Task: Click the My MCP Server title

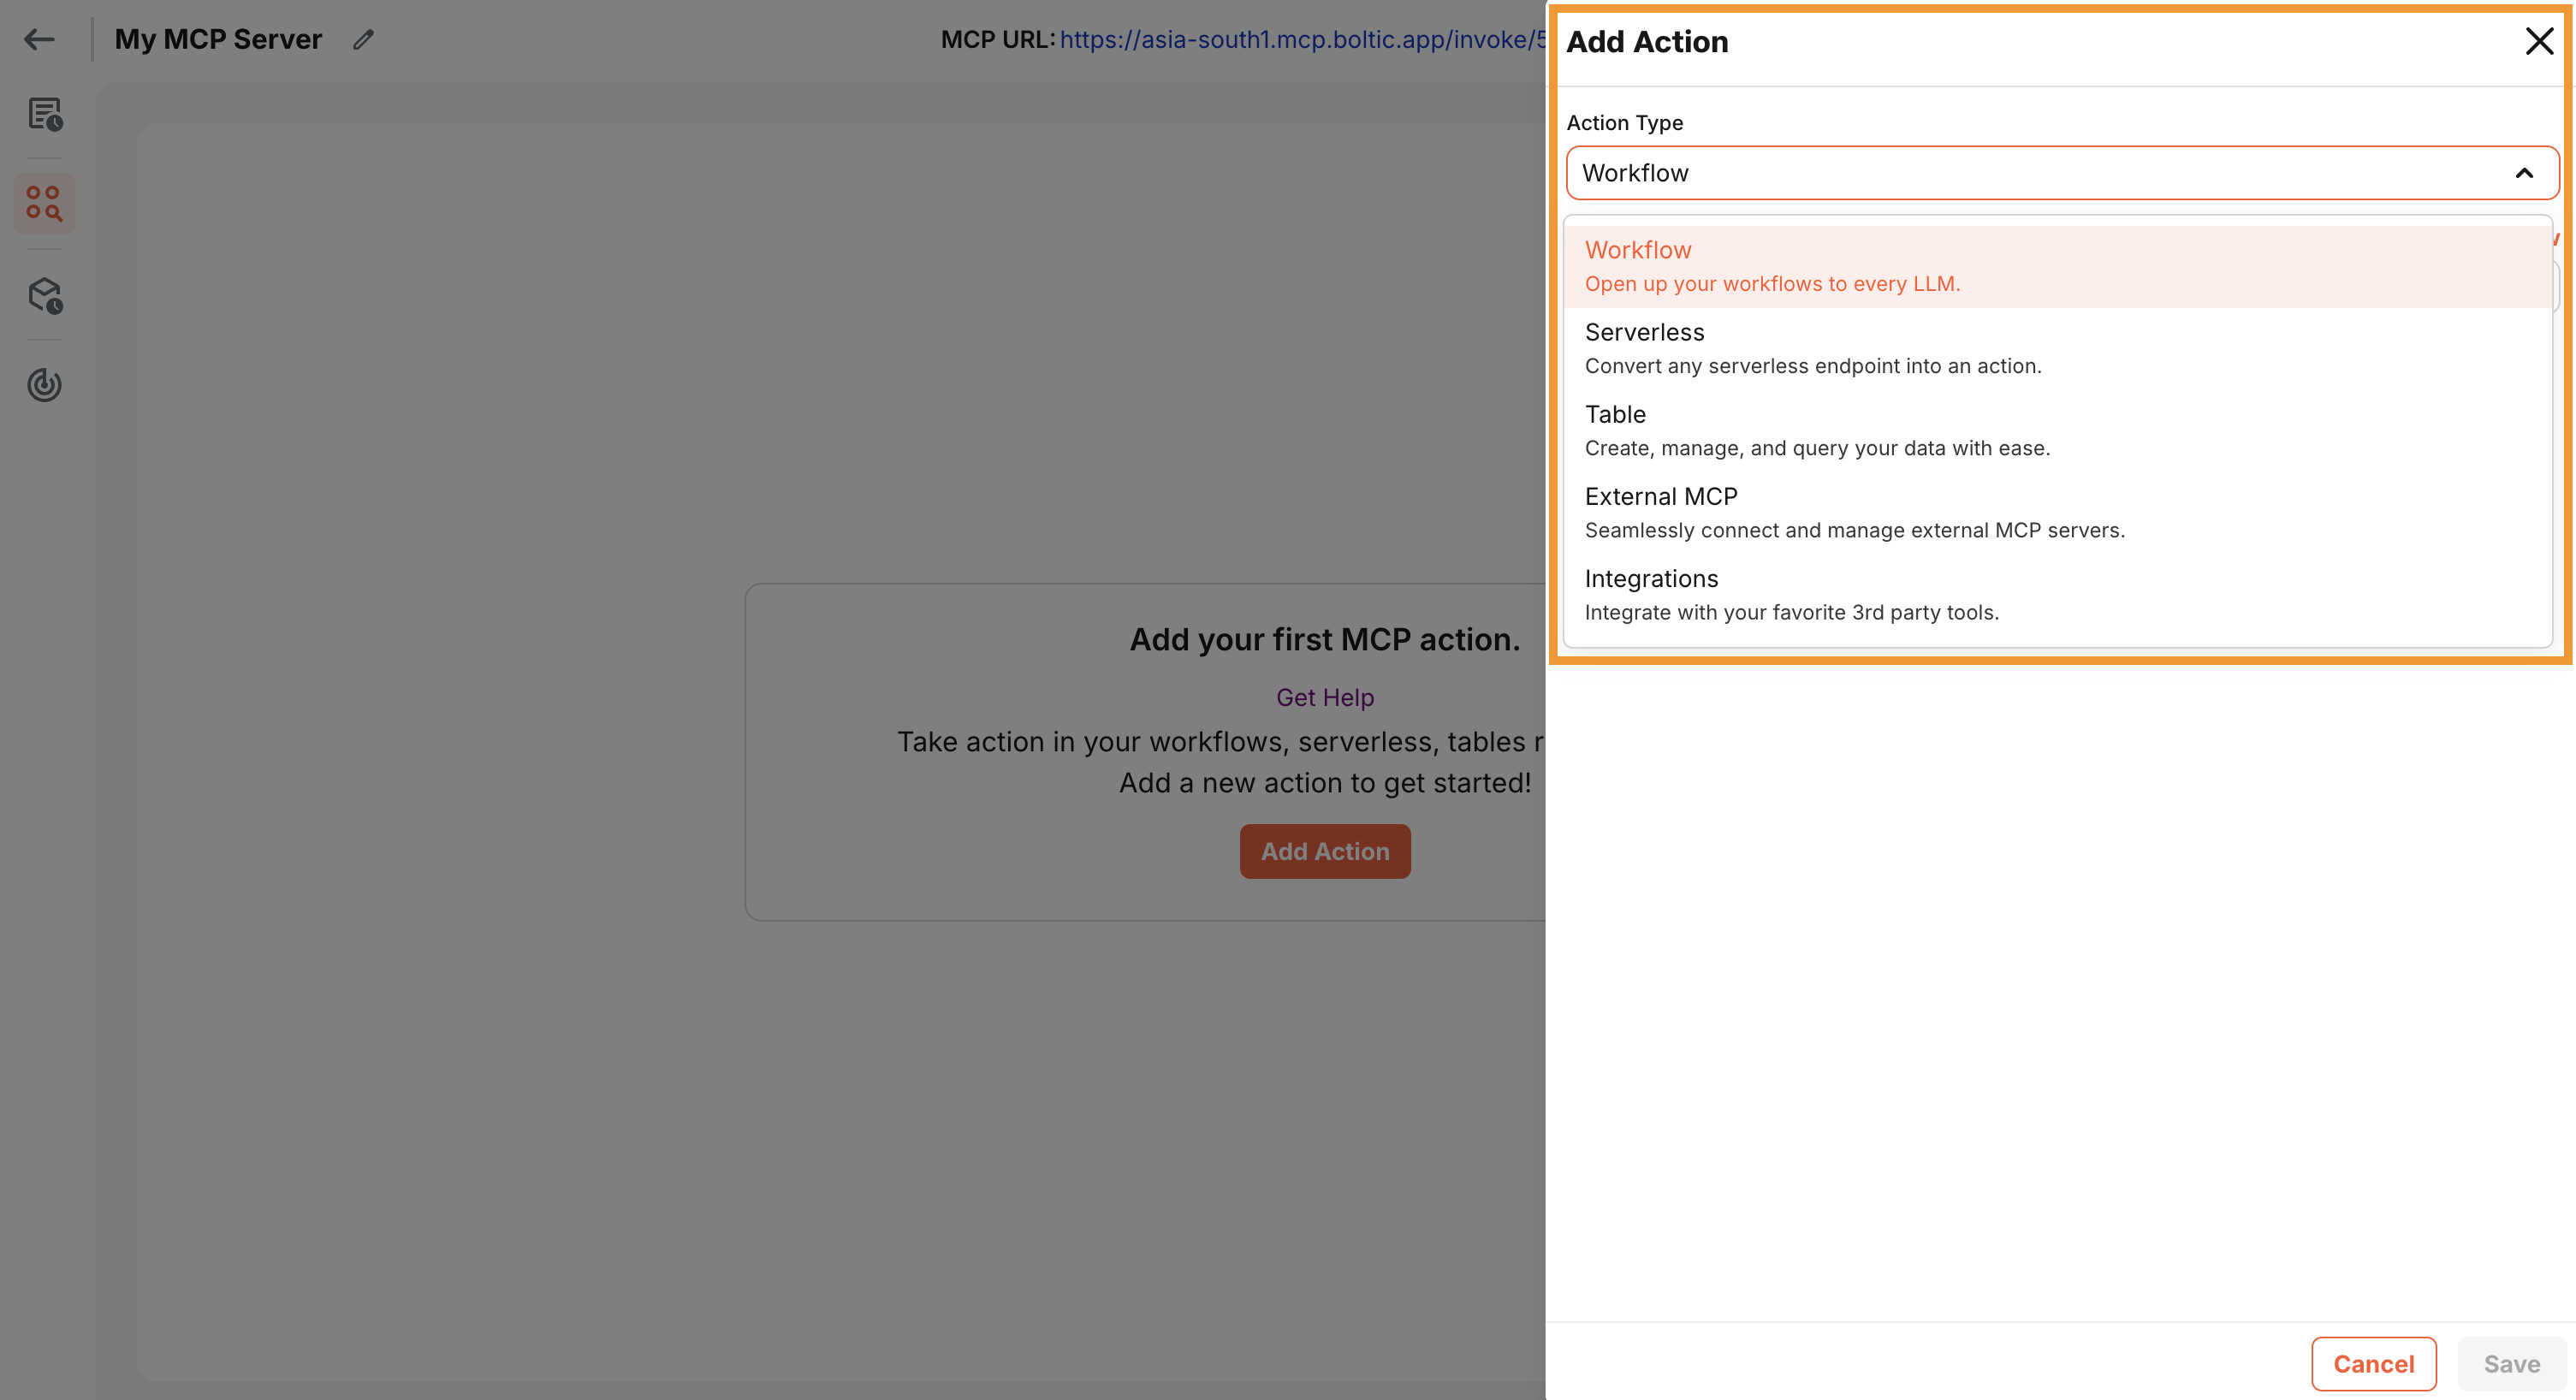Action: click(x=218, y=39)
